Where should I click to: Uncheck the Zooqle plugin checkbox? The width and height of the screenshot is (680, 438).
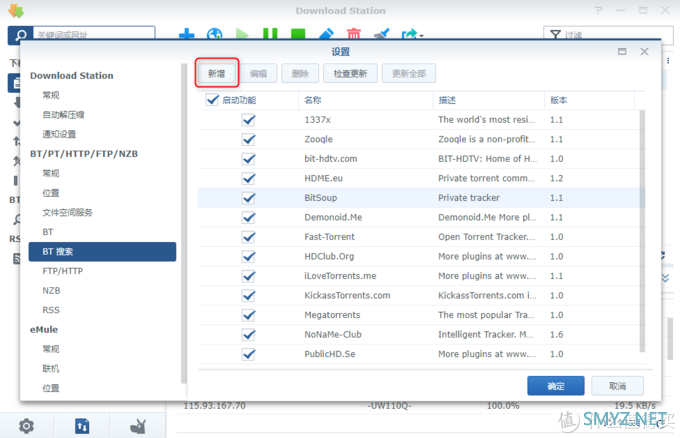click(x=248, y=139)
